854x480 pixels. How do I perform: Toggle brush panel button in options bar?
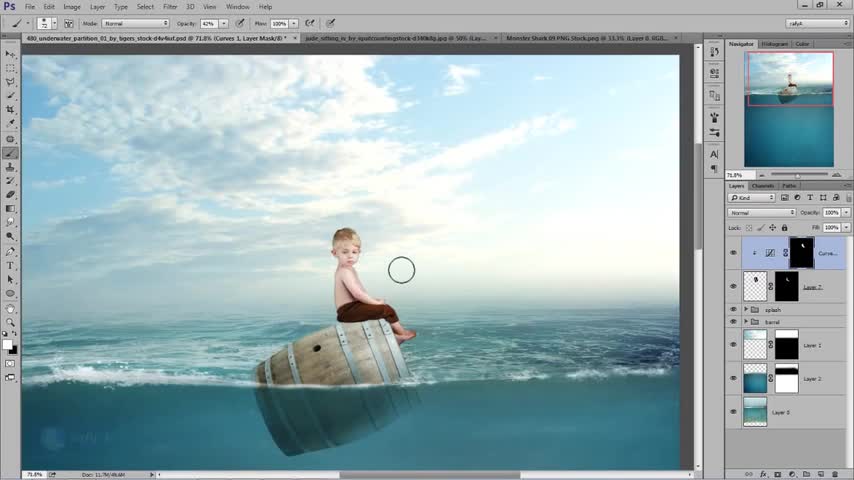(x=69, y=23)
